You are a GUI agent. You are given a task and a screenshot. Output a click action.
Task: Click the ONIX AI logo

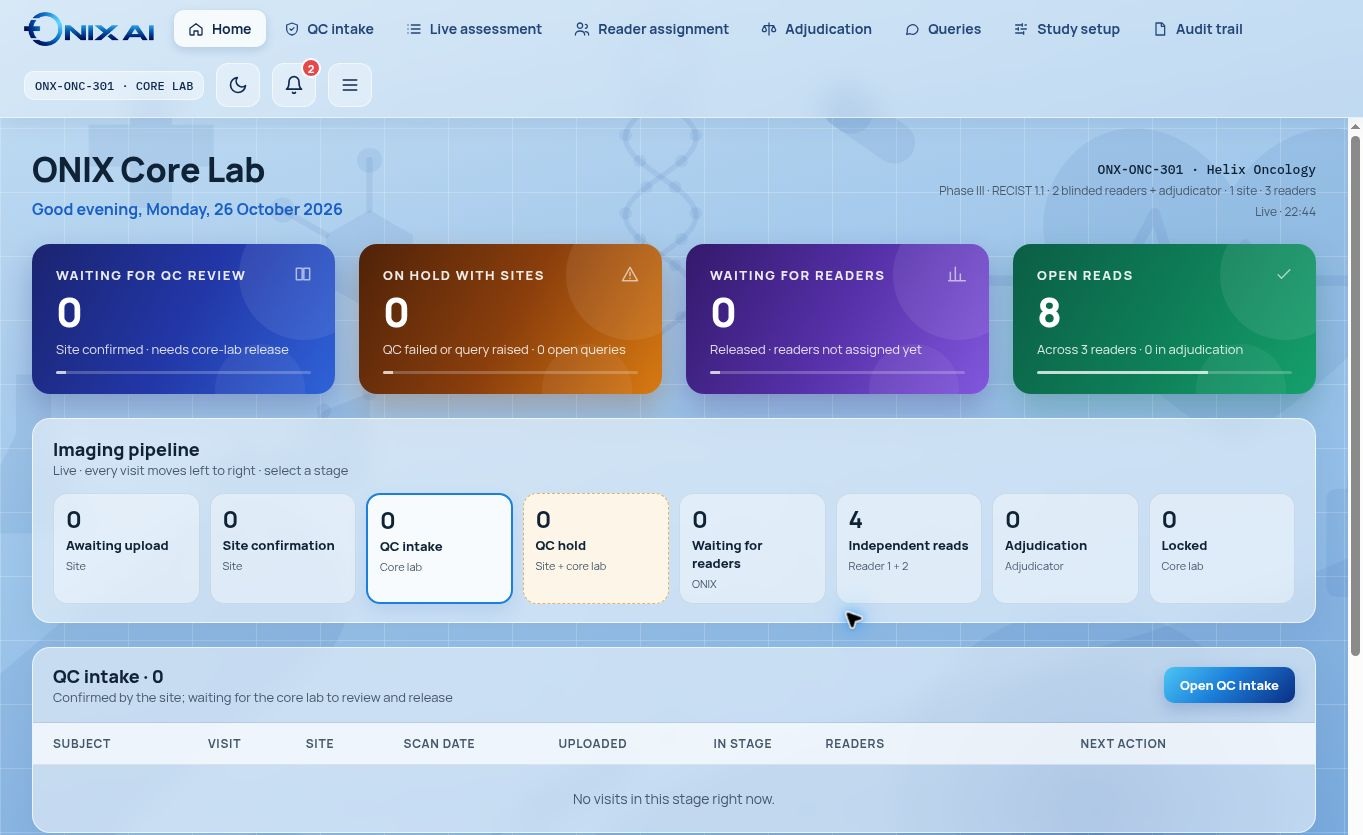(x=89, y=29)
